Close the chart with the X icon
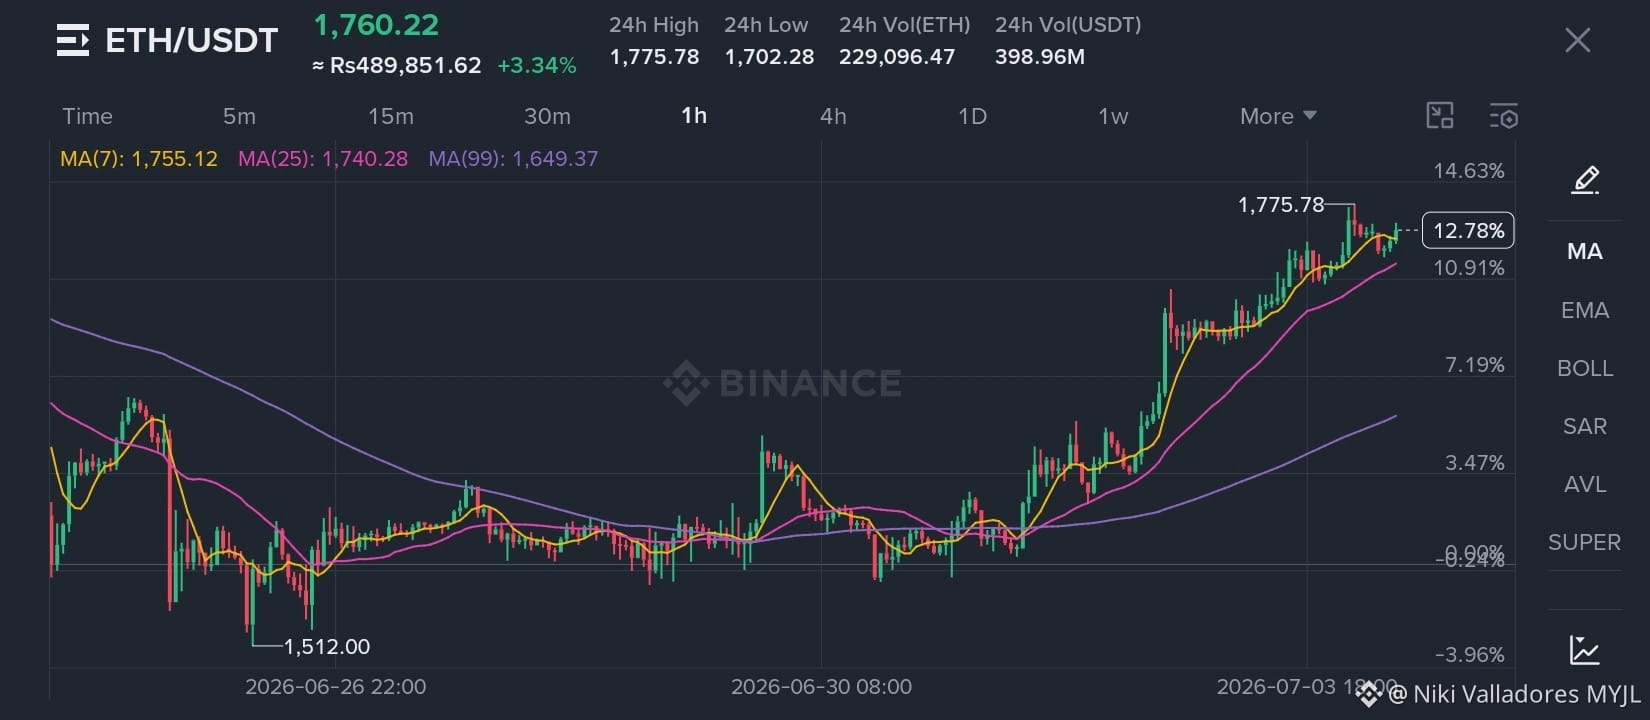 coord(1577,40)
